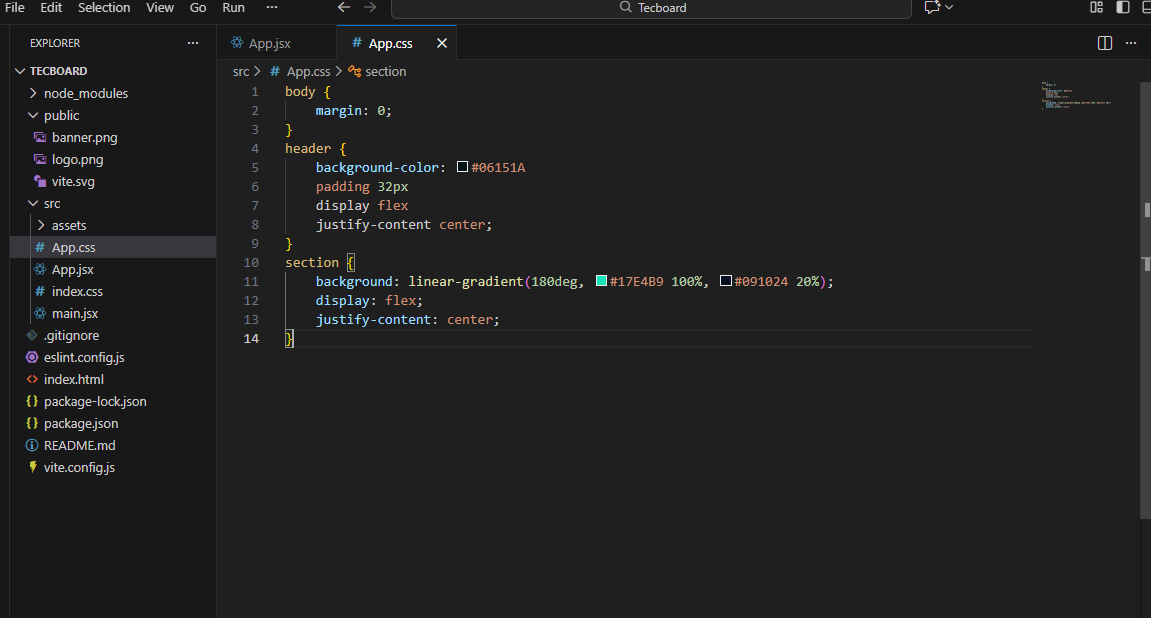Toggle the primary side bar visibility
Screen dimensions: 1151x618
[1123, 7]
